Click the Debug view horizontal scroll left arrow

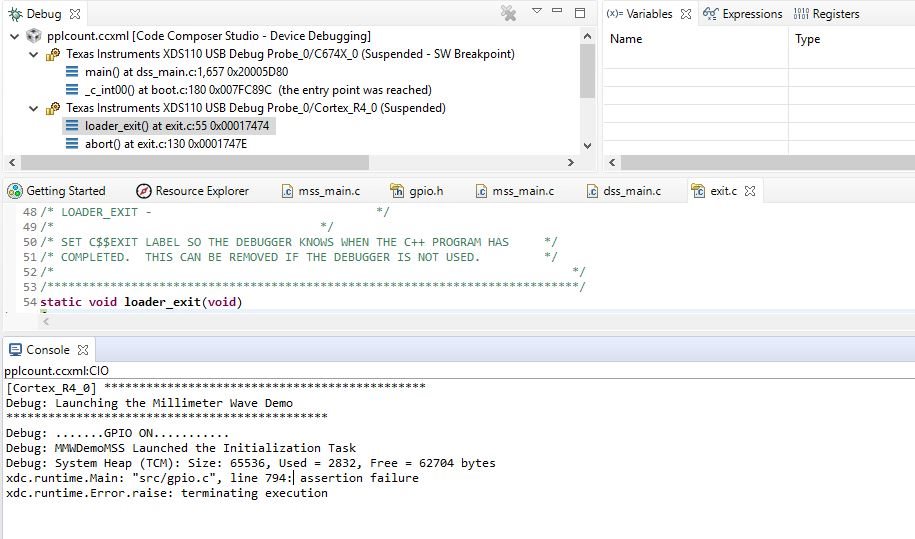click(x=12, y=163)
